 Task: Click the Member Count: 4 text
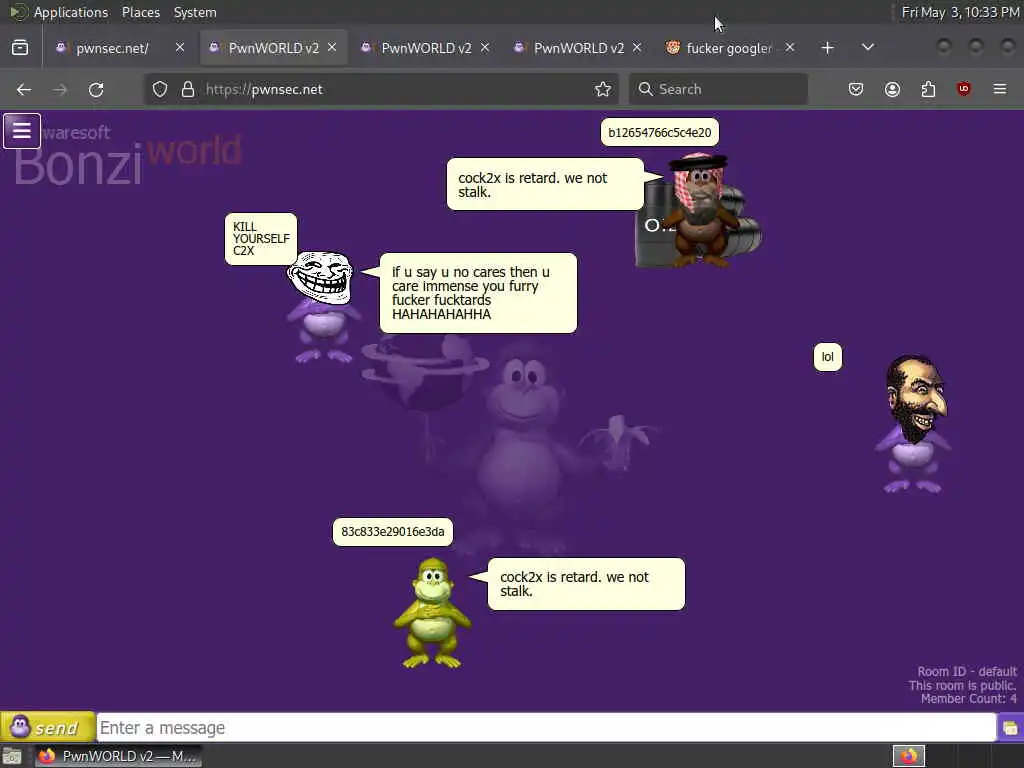[x=968, y=699]
